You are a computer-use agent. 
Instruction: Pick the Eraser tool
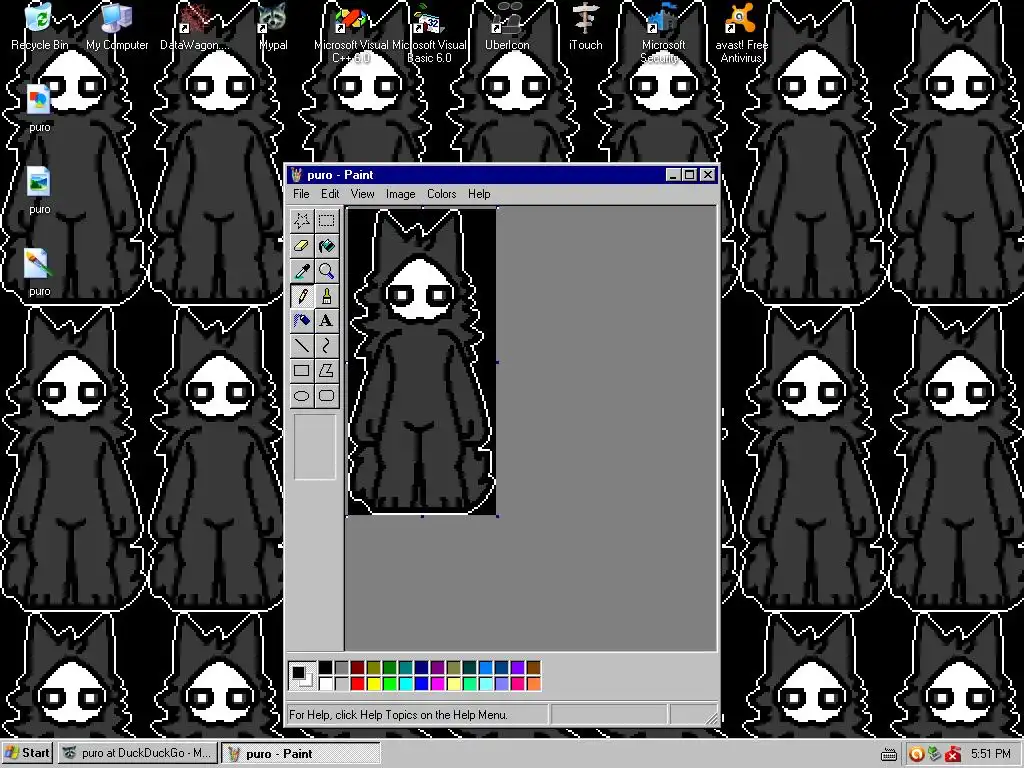coord(302,246)
